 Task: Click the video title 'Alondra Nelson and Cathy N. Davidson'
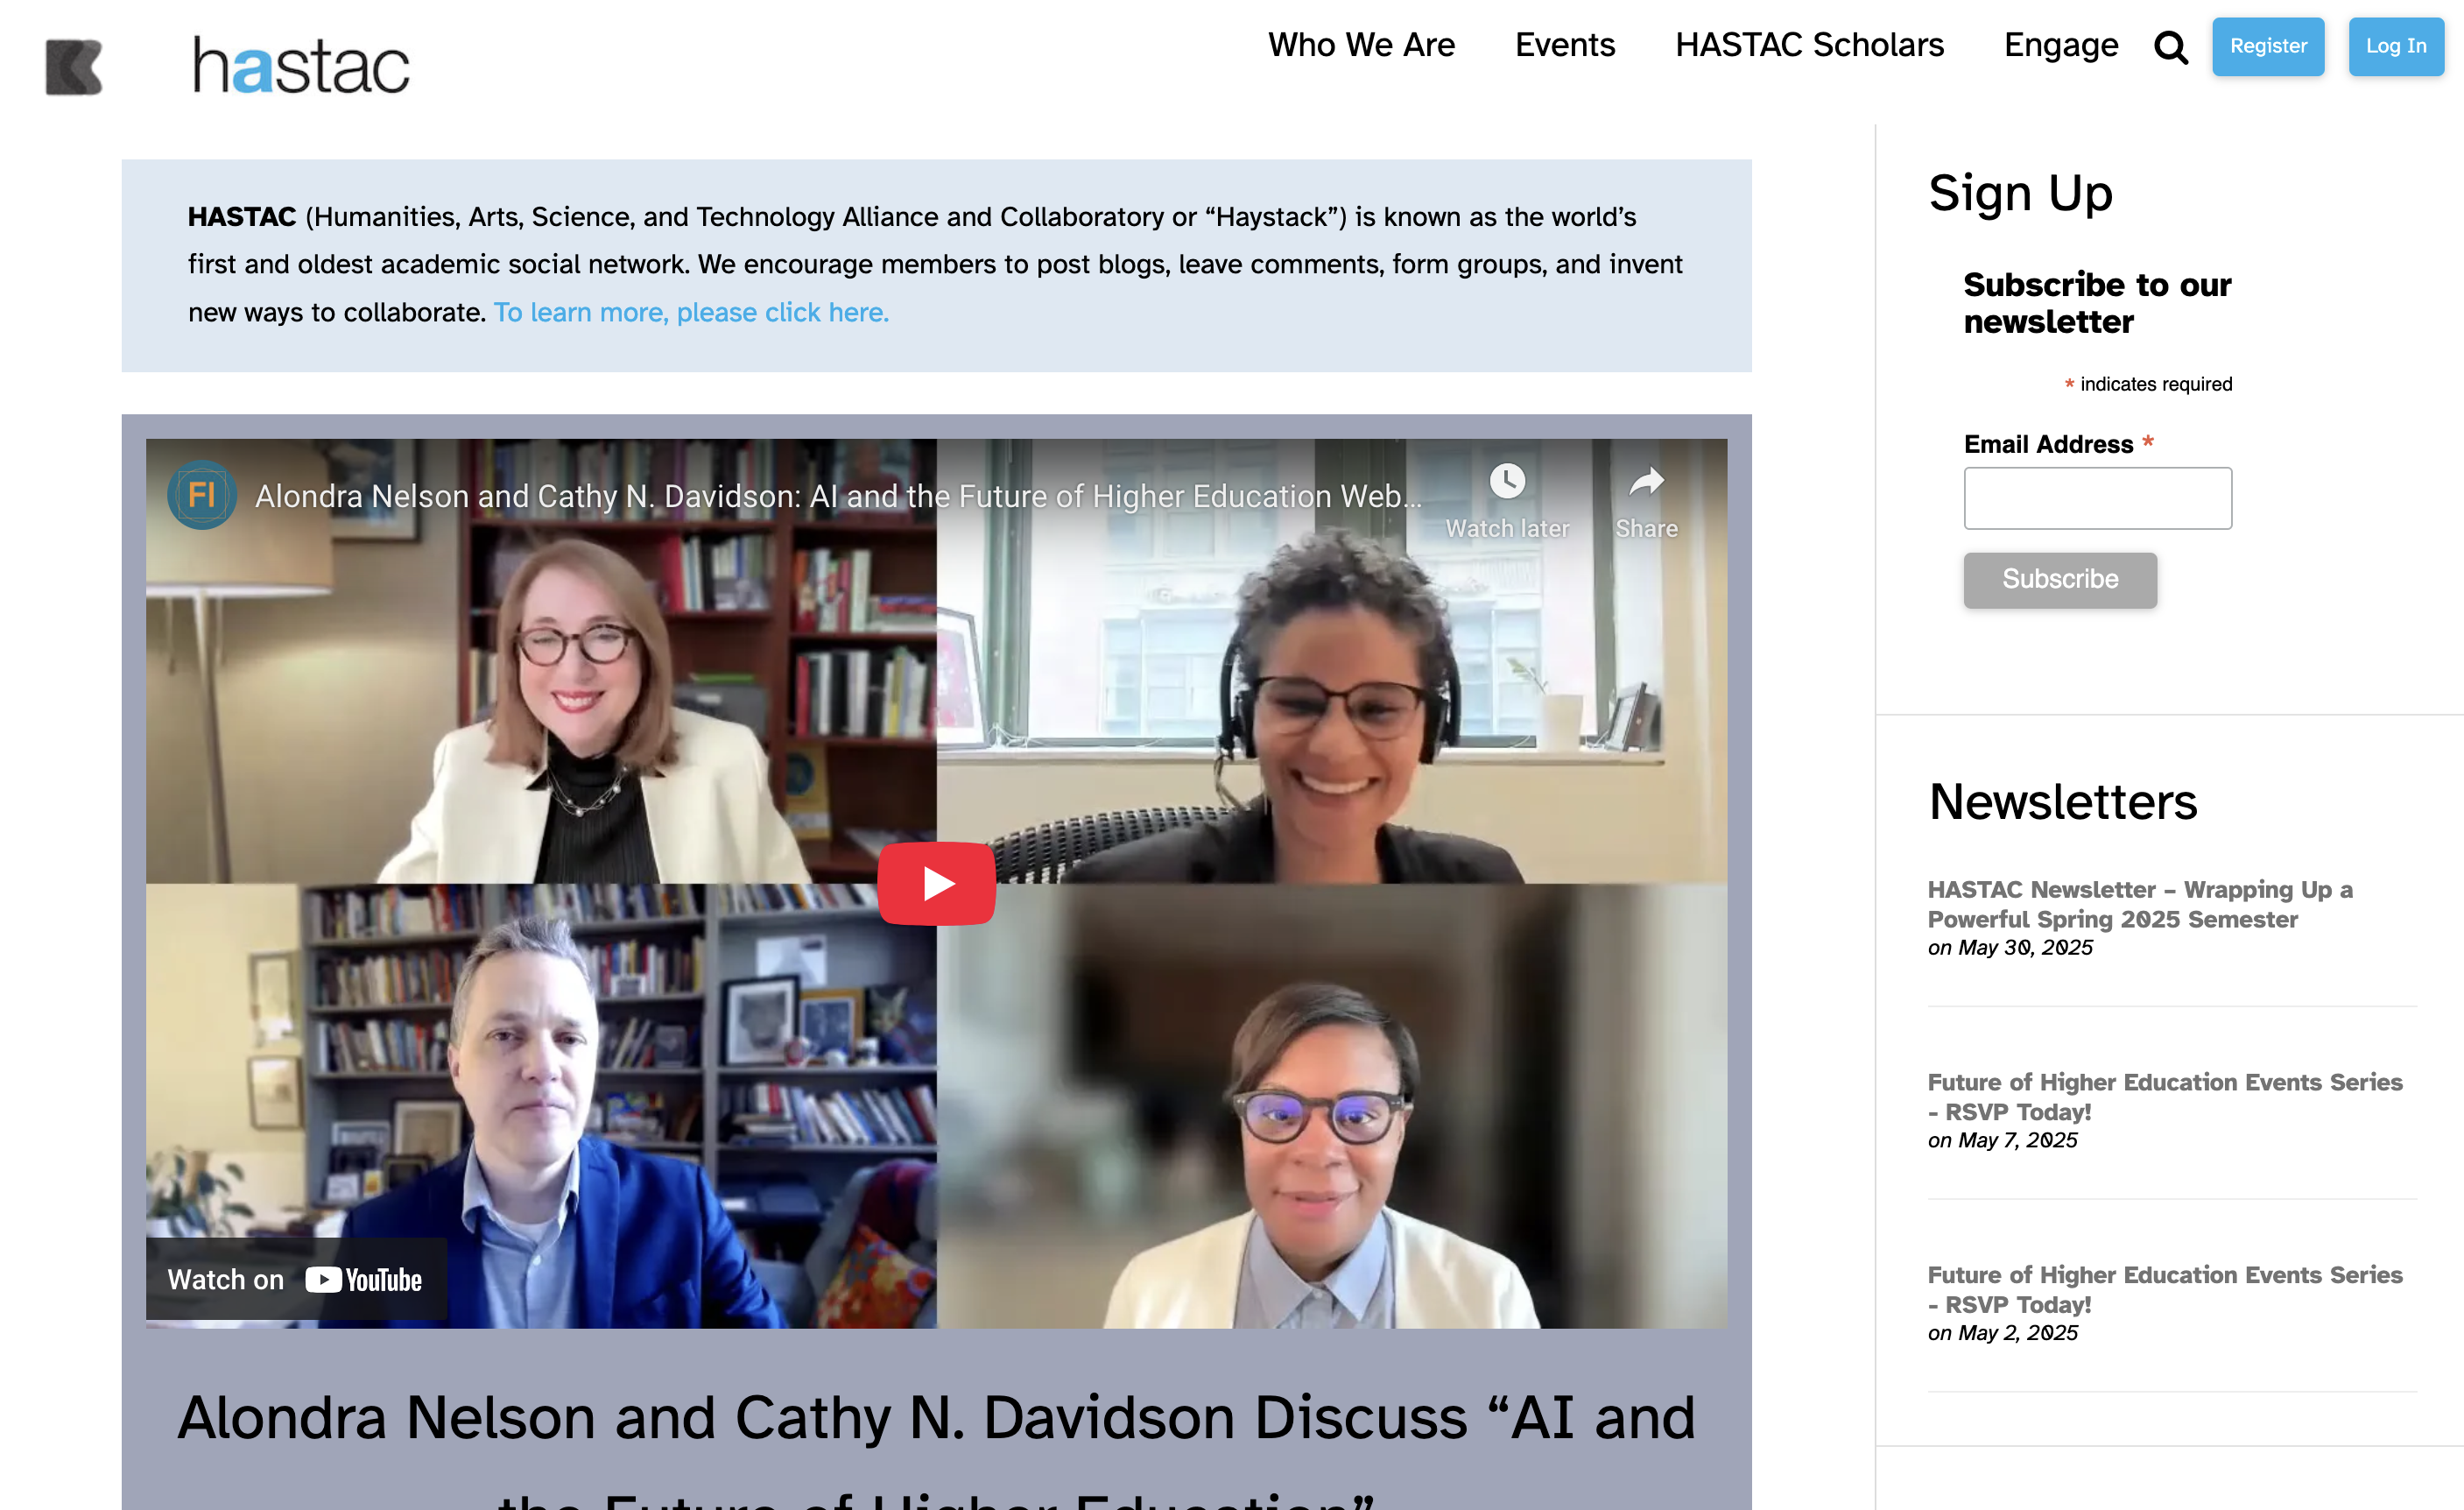[838, 496]
